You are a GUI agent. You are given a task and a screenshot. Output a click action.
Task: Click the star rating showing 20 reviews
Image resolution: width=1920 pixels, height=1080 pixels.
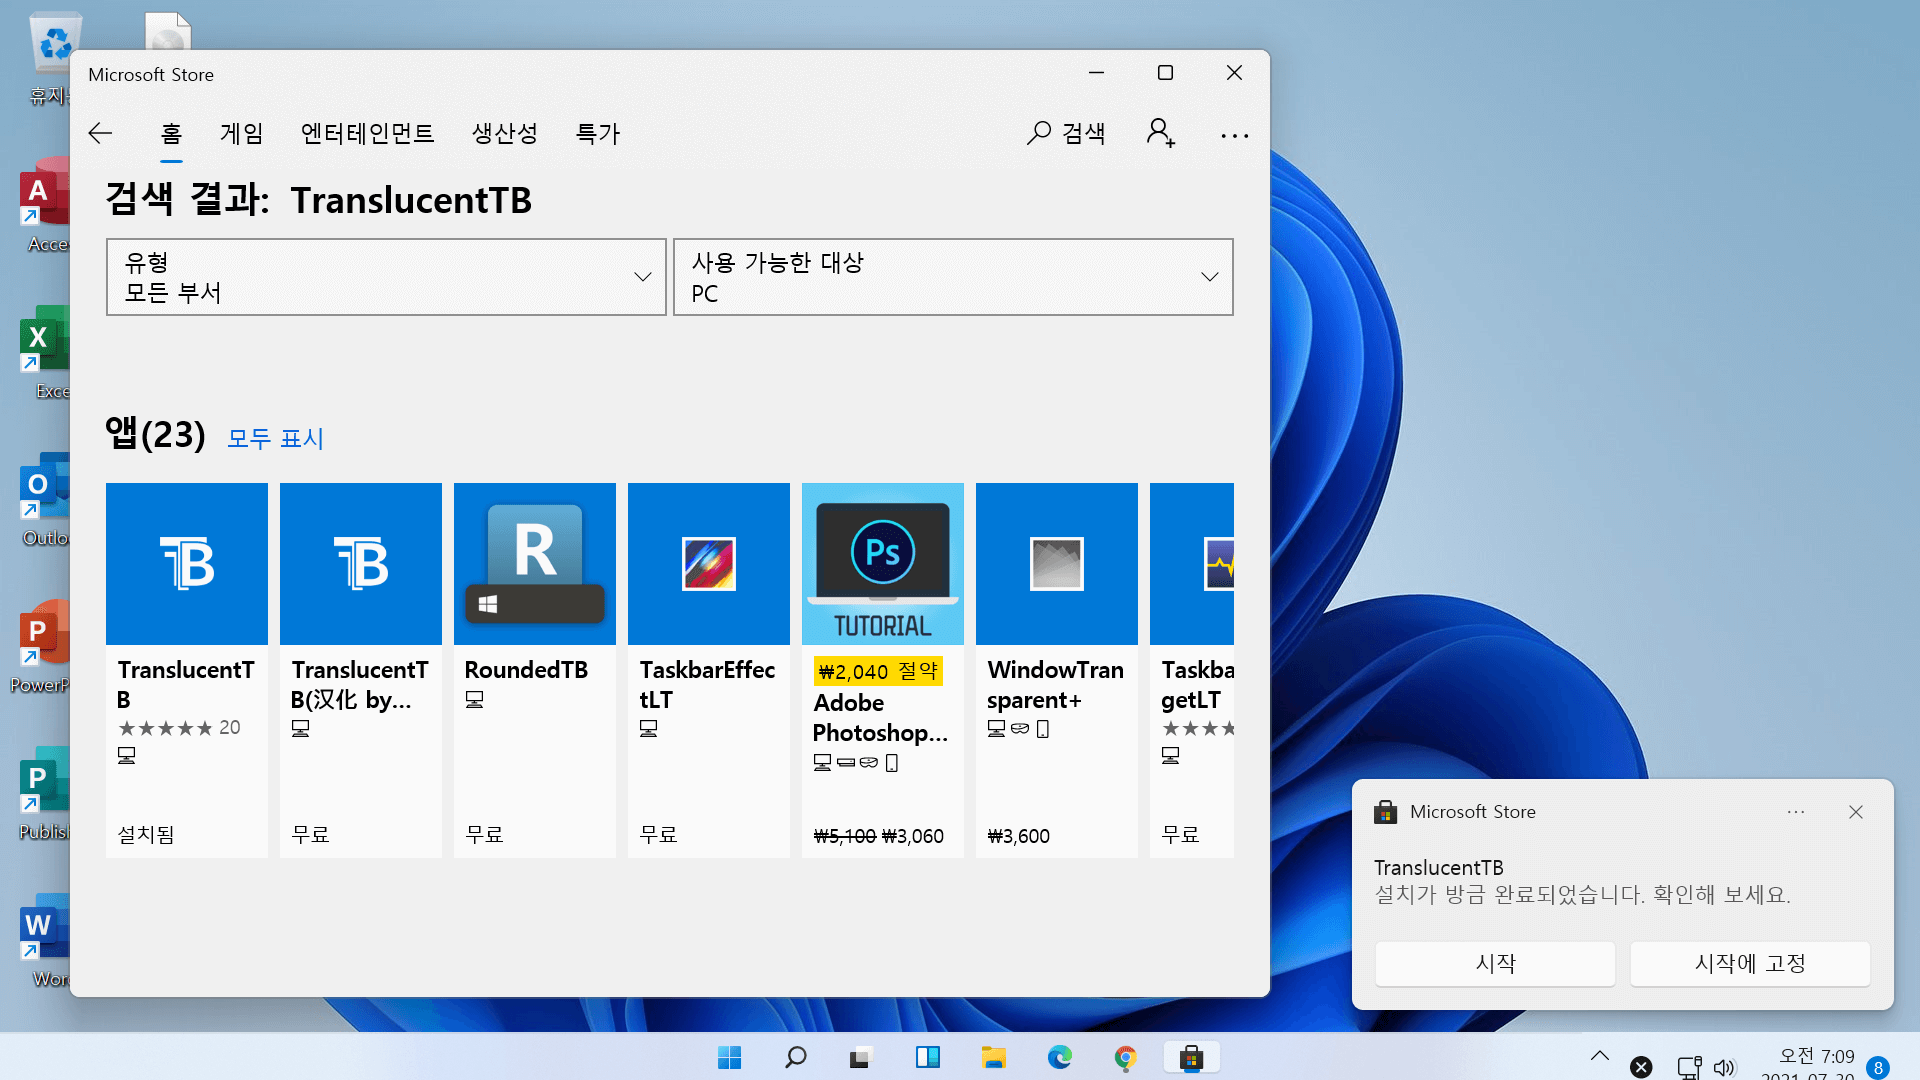tap(179, 728)
